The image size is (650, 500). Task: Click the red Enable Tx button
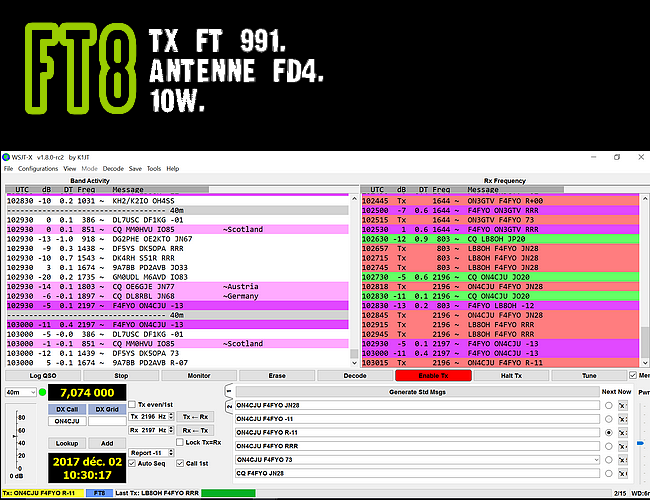[433, 376]
